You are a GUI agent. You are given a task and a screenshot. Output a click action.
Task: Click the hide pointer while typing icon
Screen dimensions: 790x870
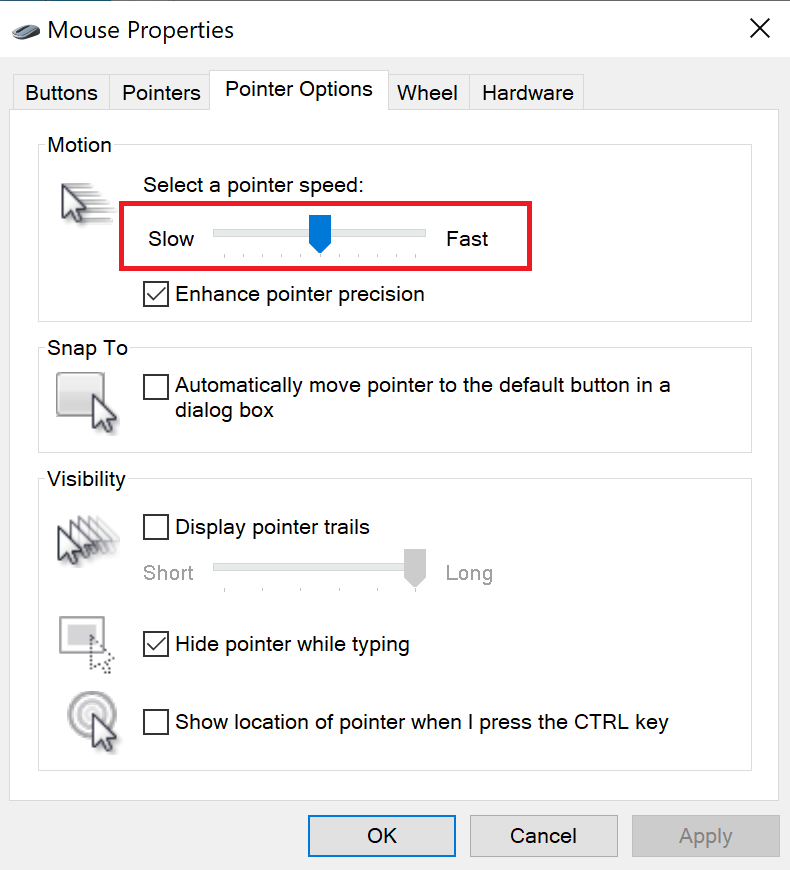[x=87, y=643]
